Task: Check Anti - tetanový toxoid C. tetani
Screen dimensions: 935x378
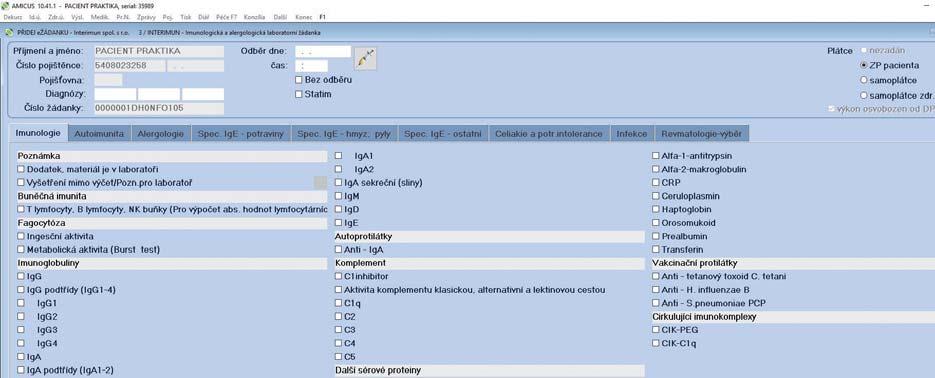Action: tap(656, 277)
